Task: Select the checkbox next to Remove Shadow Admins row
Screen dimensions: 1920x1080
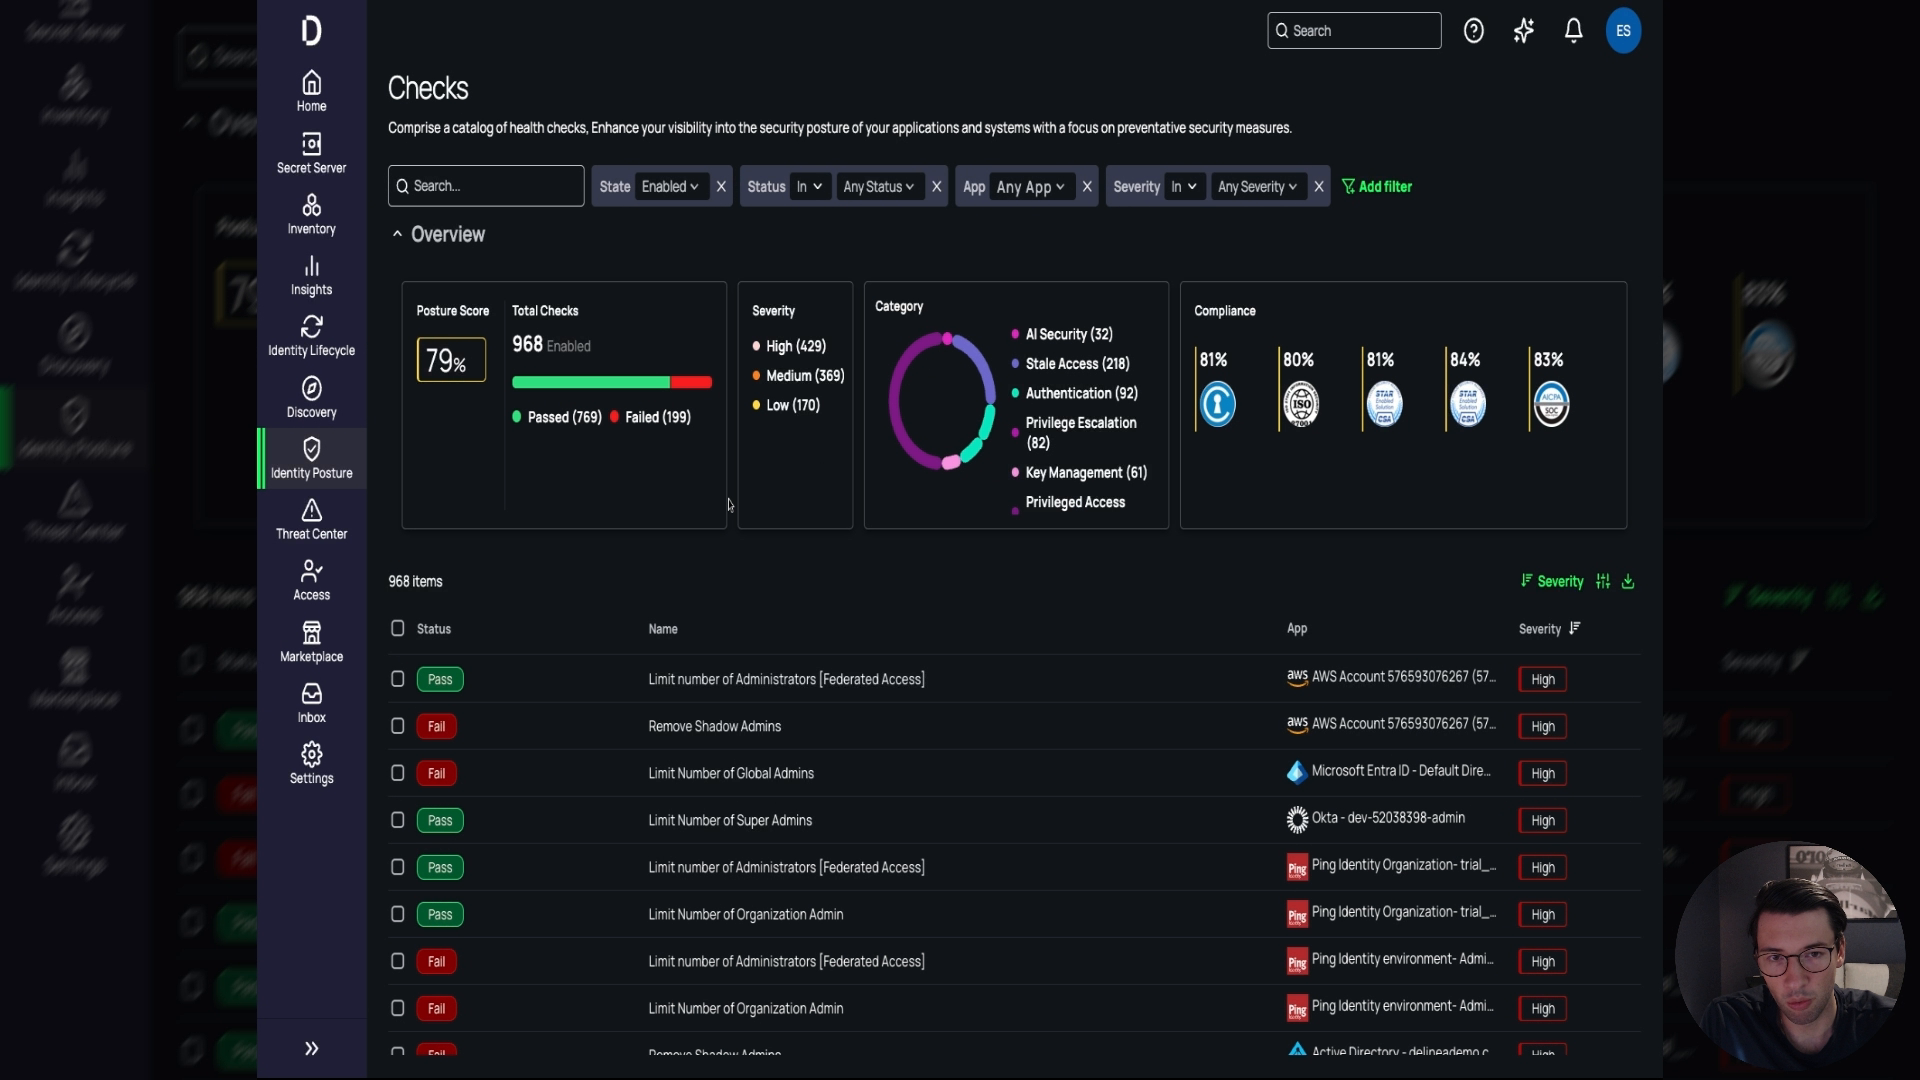Action: 397,726
